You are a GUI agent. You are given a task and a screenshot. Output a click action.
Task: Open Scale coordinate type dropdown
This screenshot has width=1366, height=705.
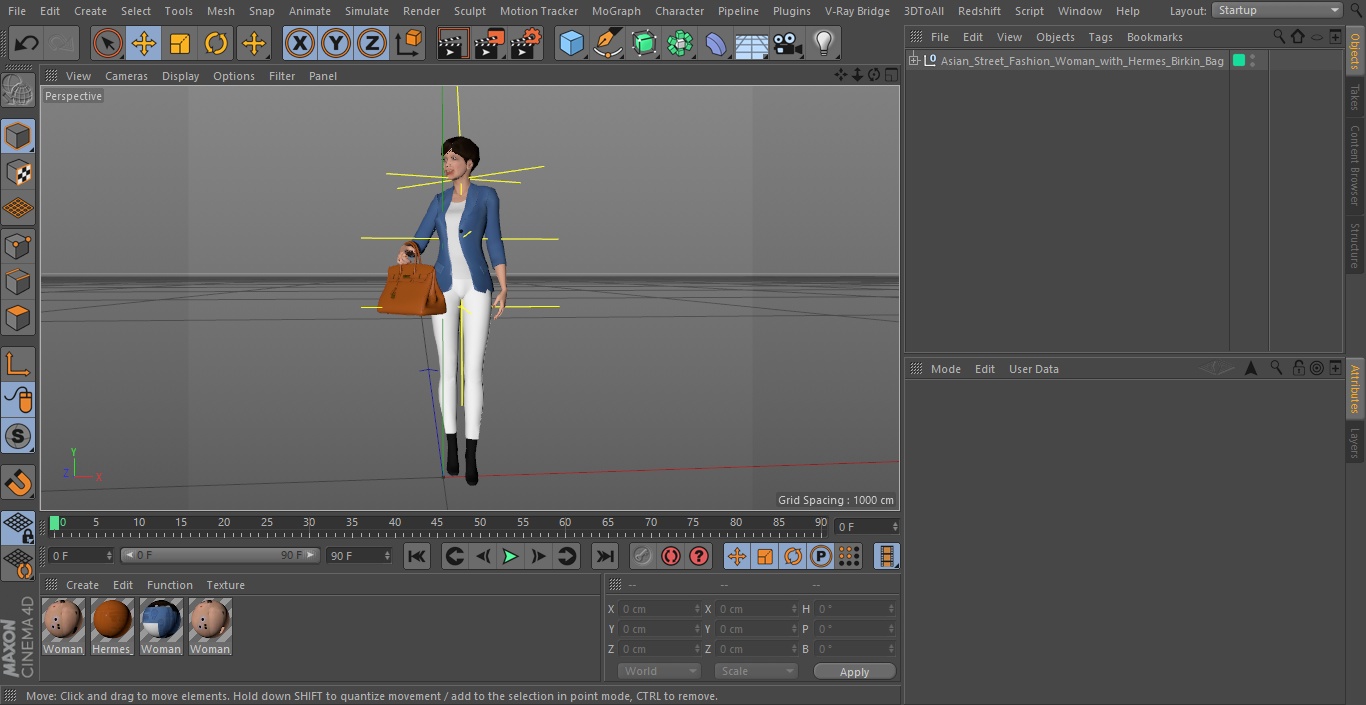coord(756,671)
